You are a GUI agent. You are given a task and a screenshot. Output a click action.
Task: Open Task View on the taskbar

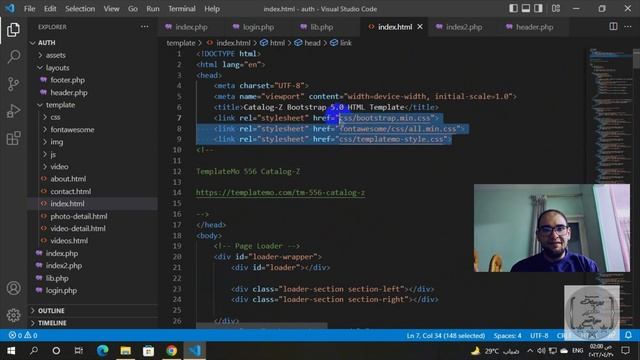(x=78, y=351)
